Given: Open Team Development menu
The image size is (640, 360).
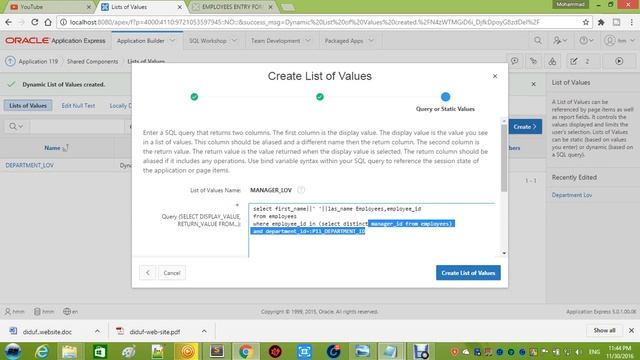Looking at the screenshot, I should tap(276, 41).
